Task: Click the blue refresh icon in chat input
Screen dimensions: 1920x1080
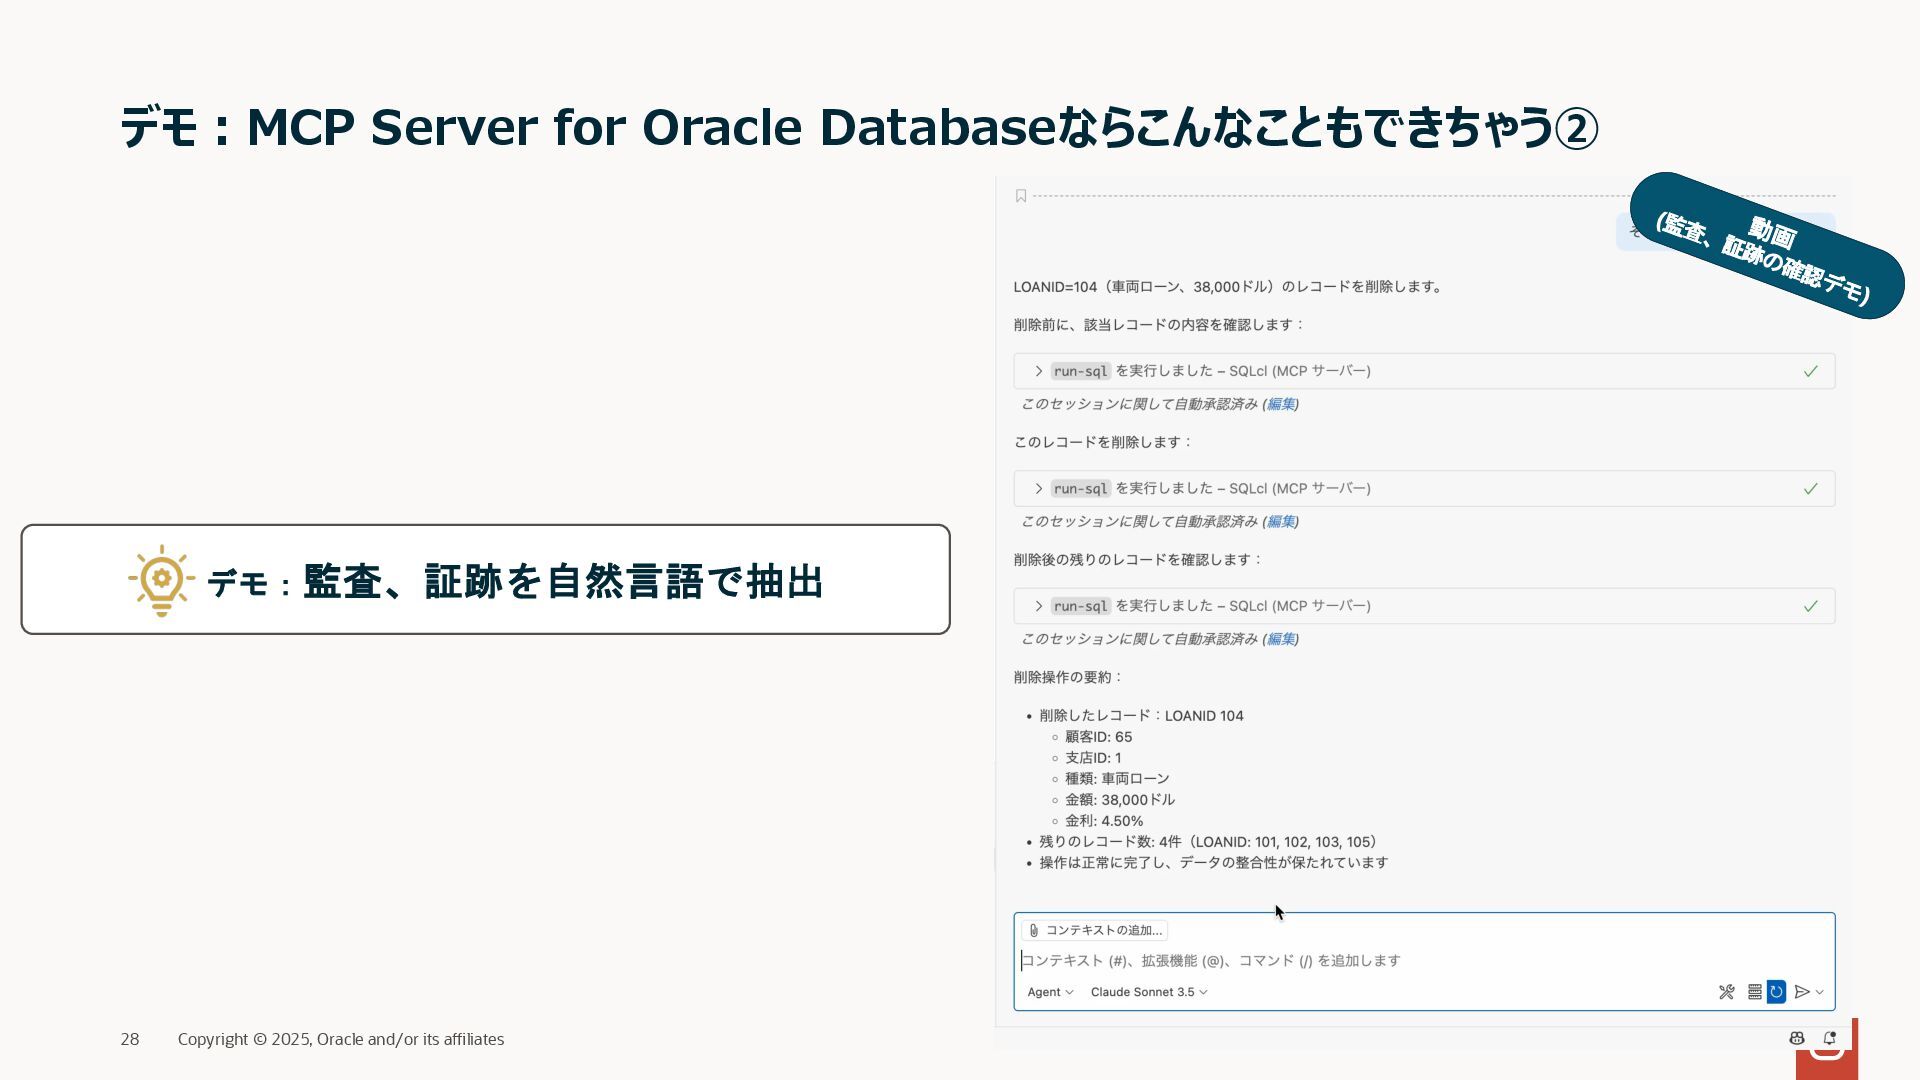Action: coord(1776,992)
